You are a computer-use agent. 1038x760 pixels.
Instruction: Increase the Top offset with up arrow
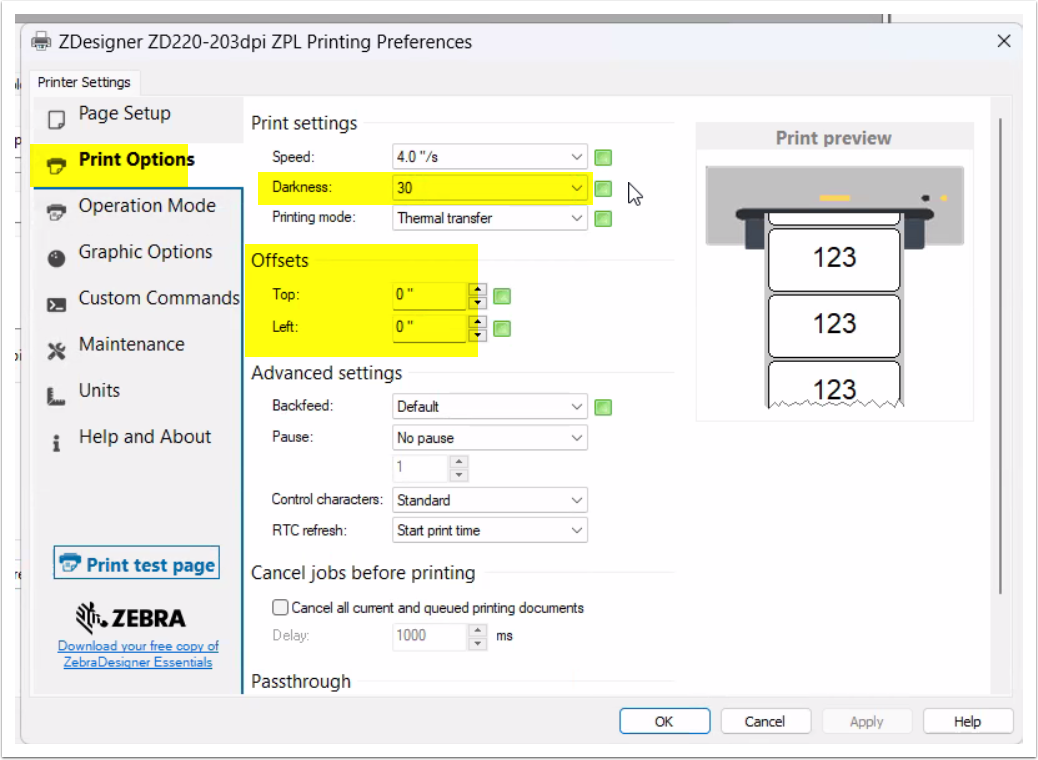pos(478,289)
